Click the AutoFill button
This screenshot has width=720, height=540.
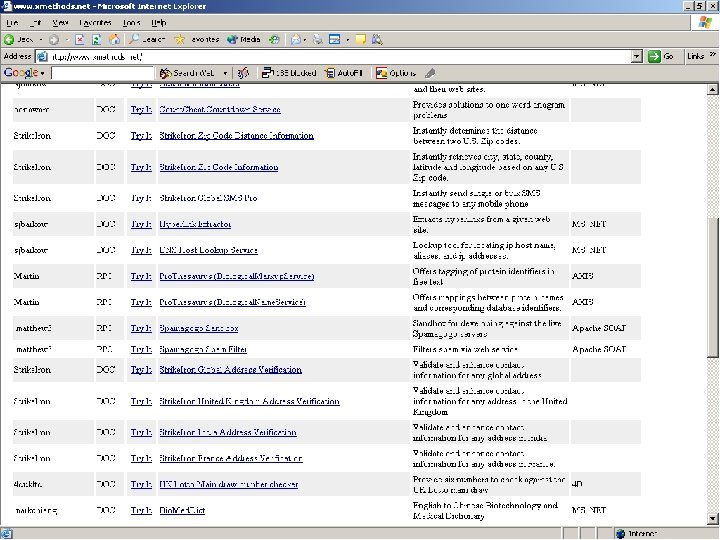pos(344,73)
